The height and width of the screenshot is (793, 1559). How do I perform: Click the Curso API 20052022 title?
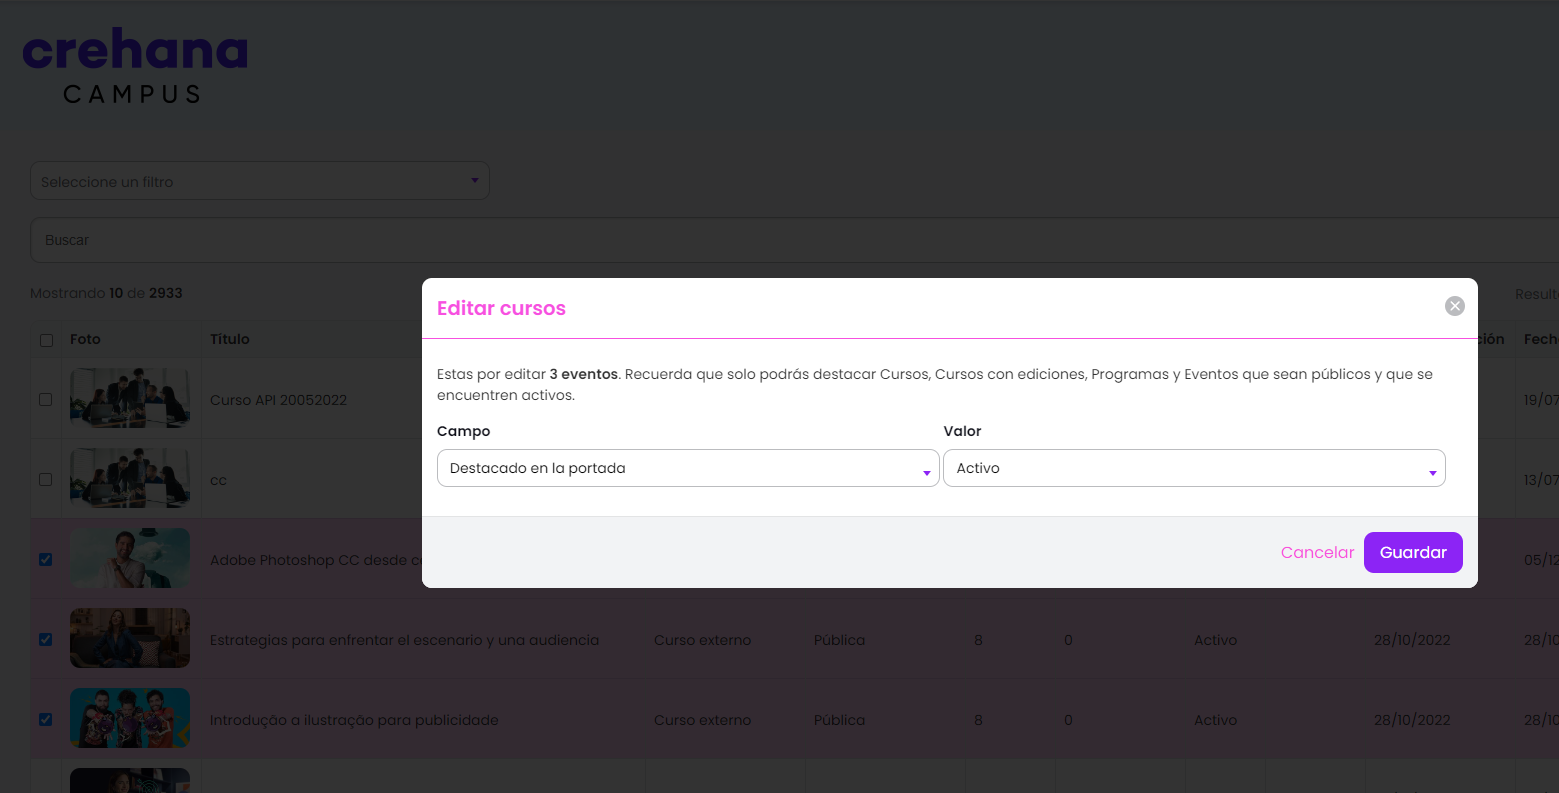click(x=278, y=400)
